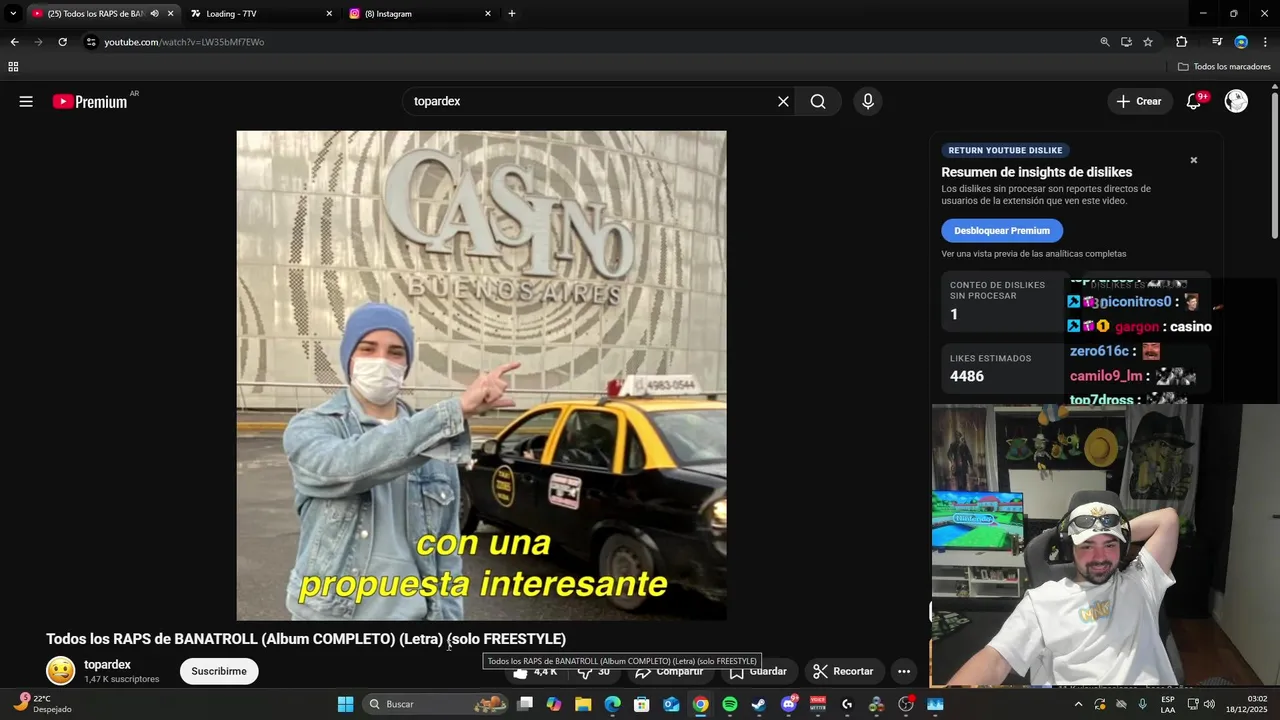Open Chrome apps grid shortcut
The image size is (1280, 720).
[13, 67]
